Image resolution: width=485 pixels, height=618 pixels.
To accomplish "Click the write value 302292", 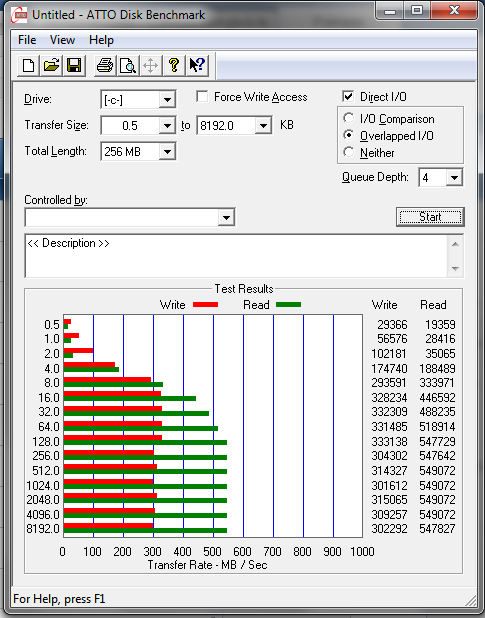I will coord(389,529).
